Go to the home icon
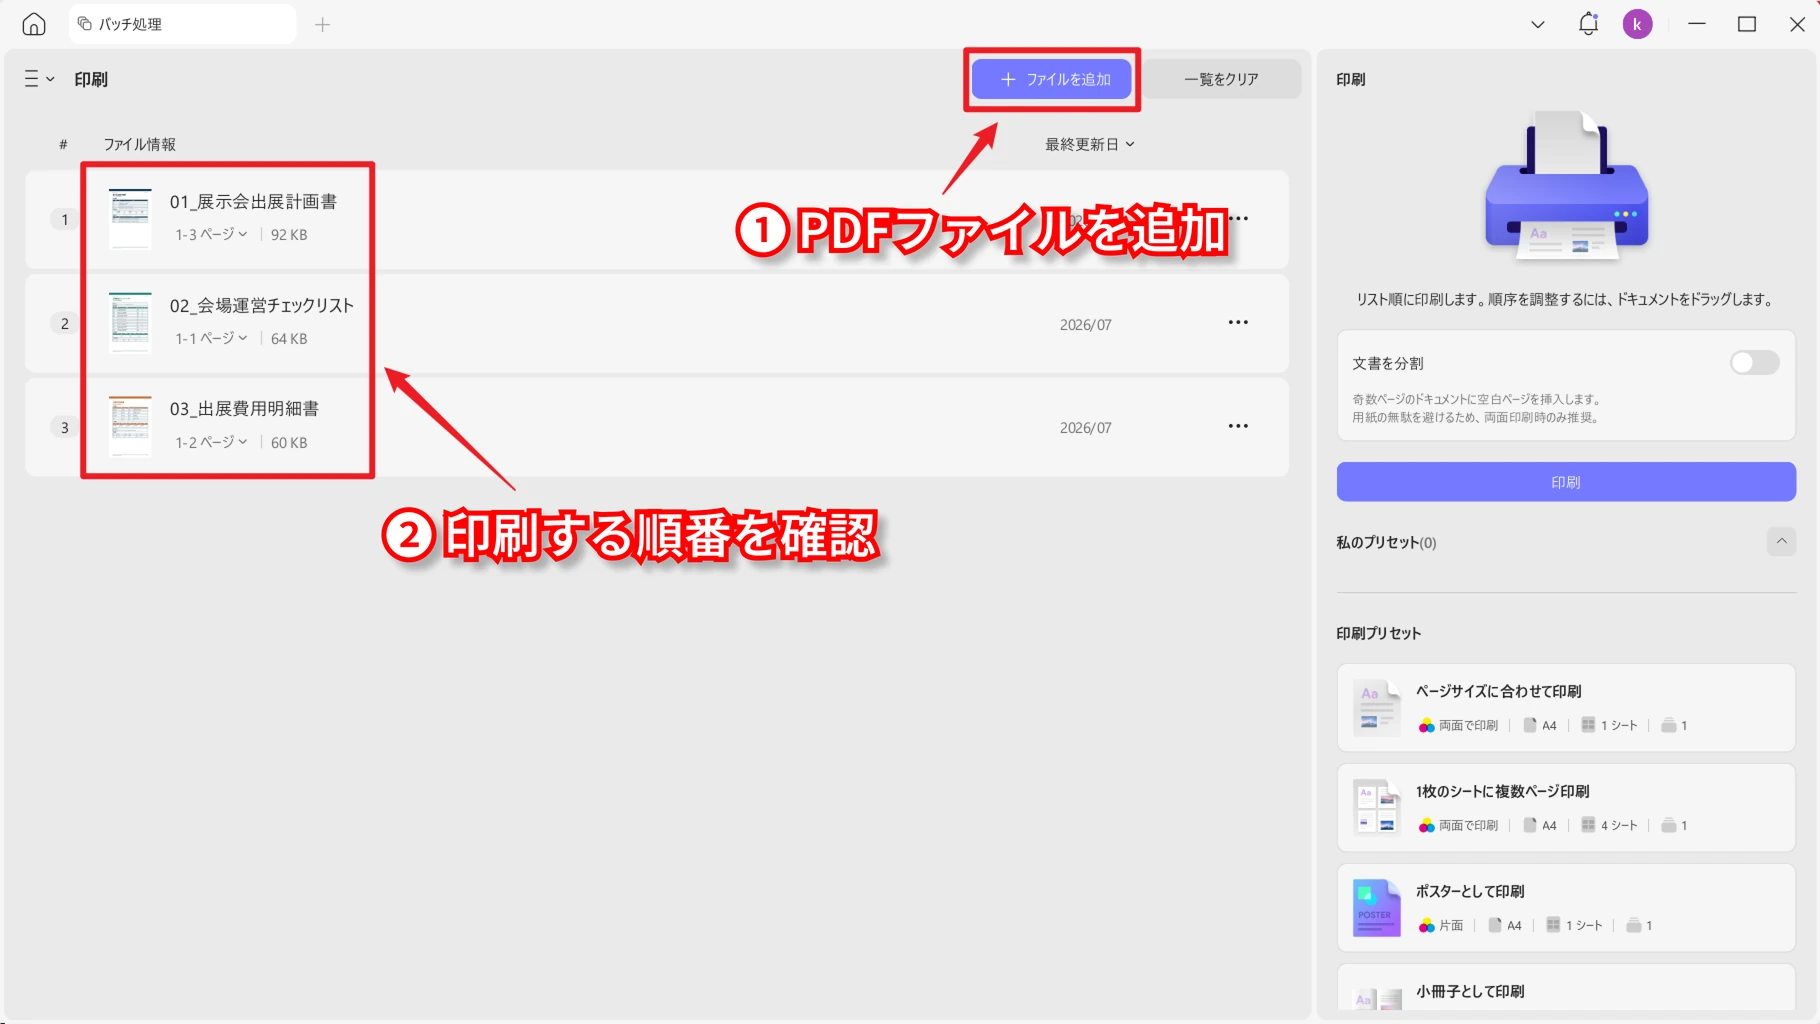Screen dimensions: 1820x1024 34,24
